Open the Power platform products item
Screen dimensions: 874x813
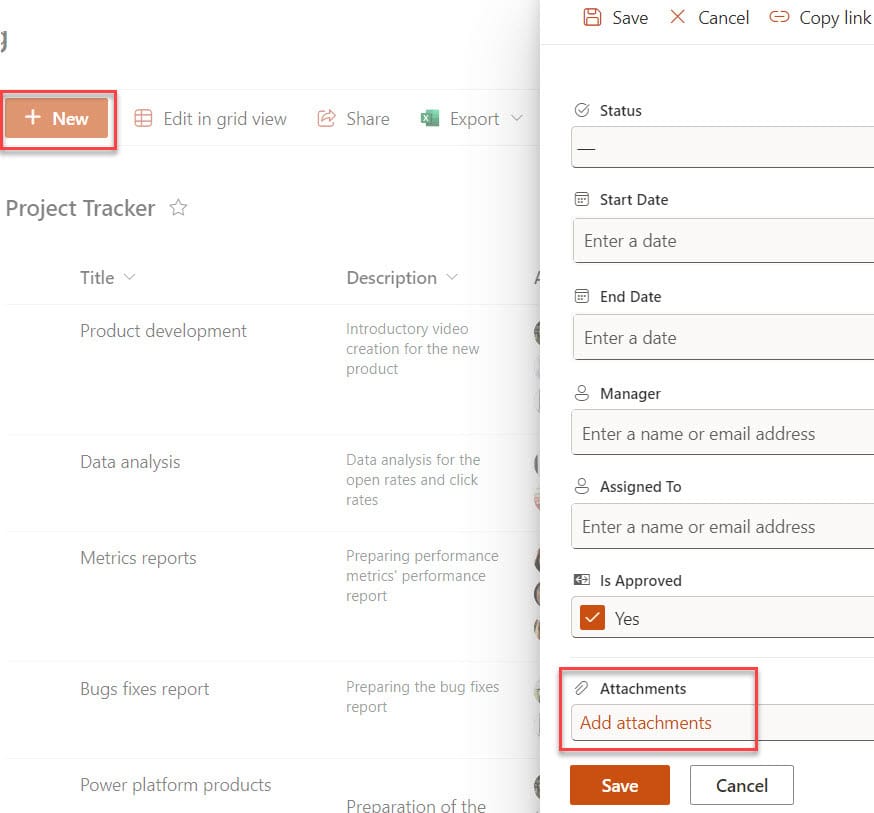click(176, 785)
